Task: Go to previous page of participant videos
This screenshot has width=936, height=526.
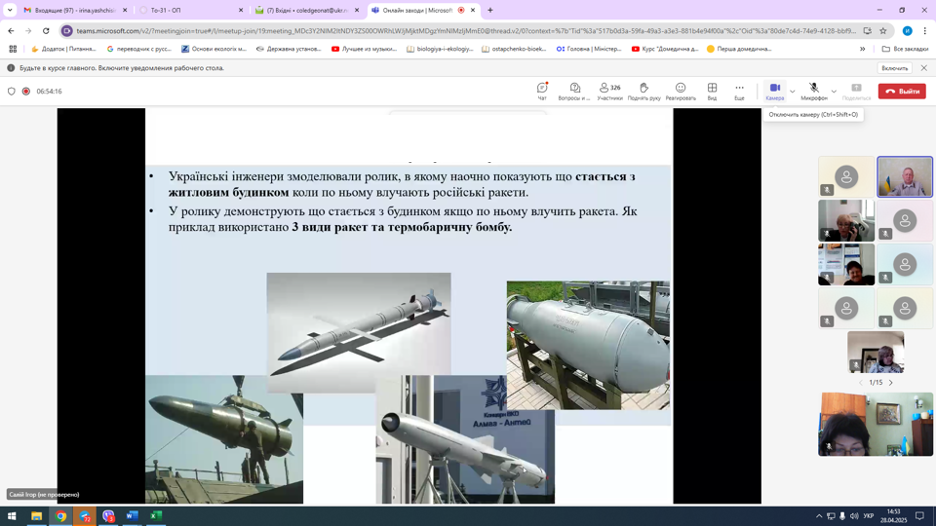Action: pos(861,383)
